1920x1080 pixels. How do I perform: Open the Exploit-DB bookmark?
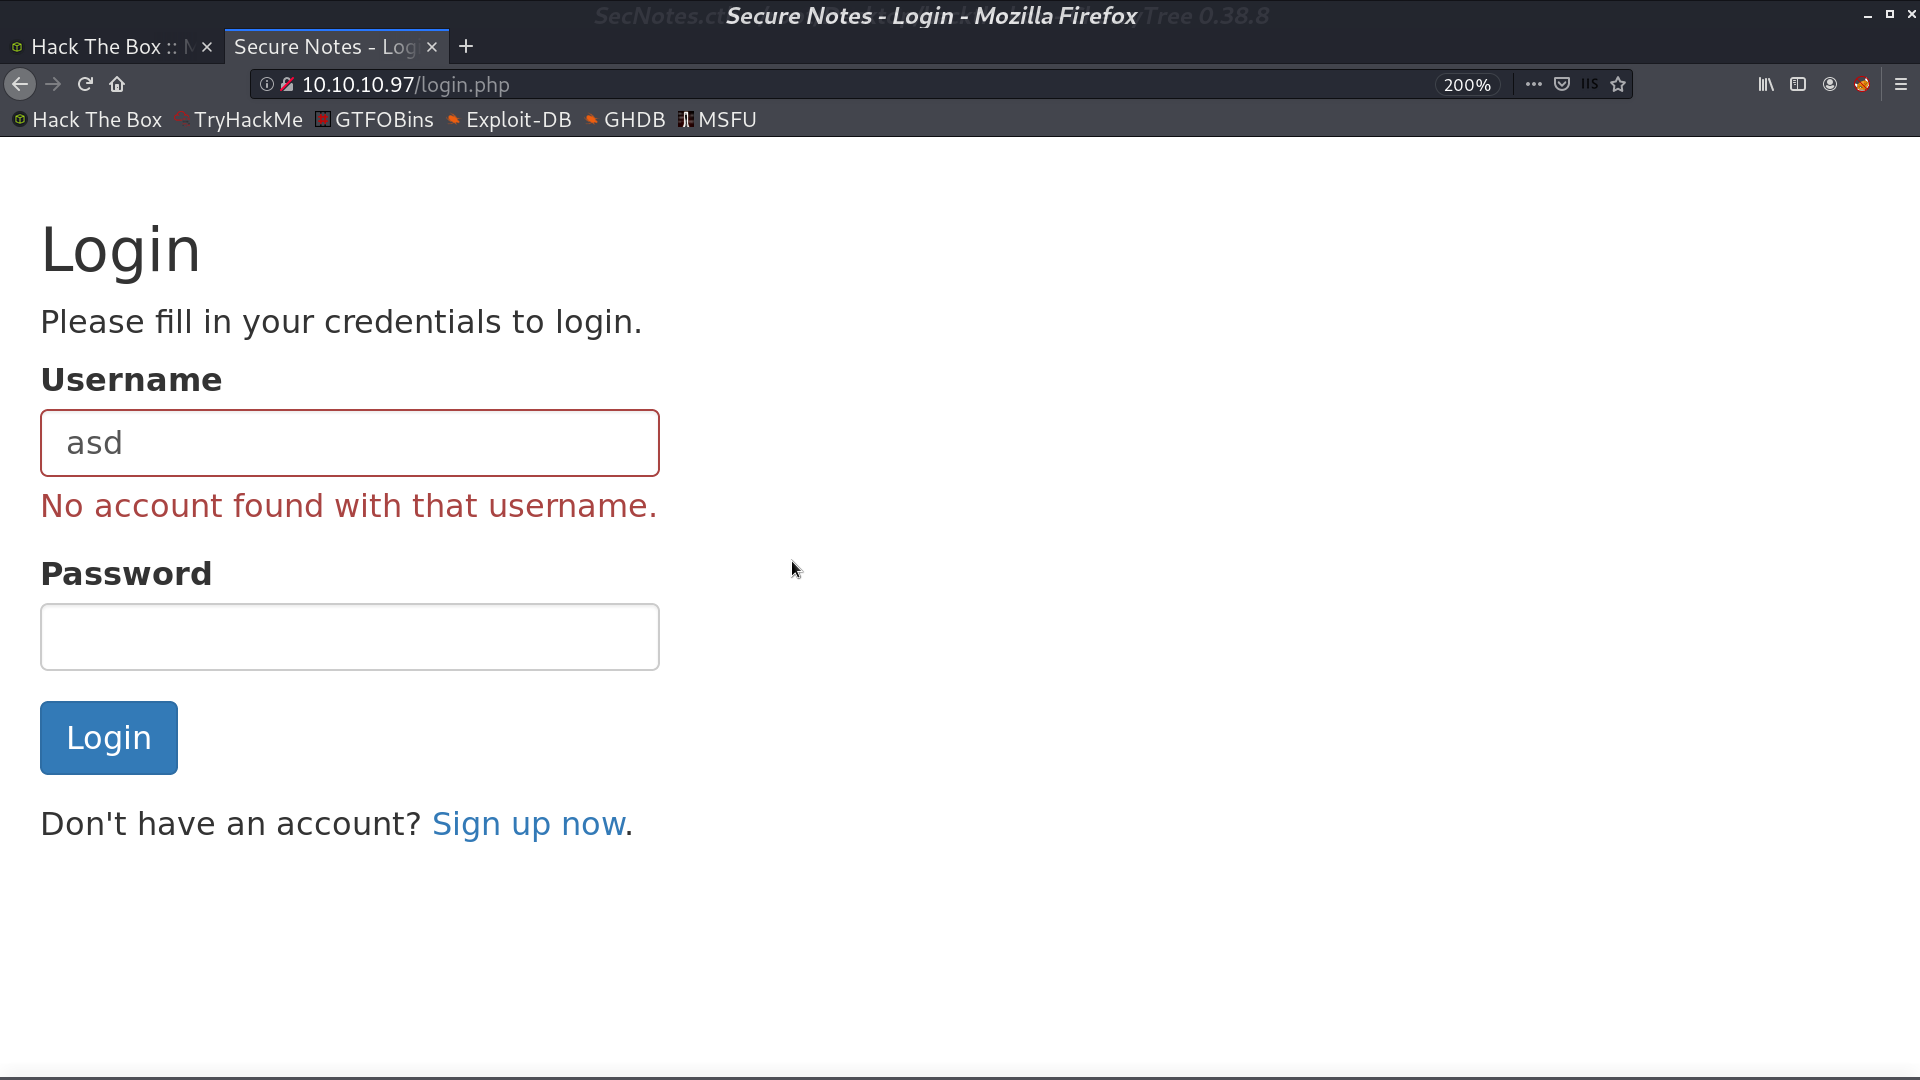tap(509, 120)
